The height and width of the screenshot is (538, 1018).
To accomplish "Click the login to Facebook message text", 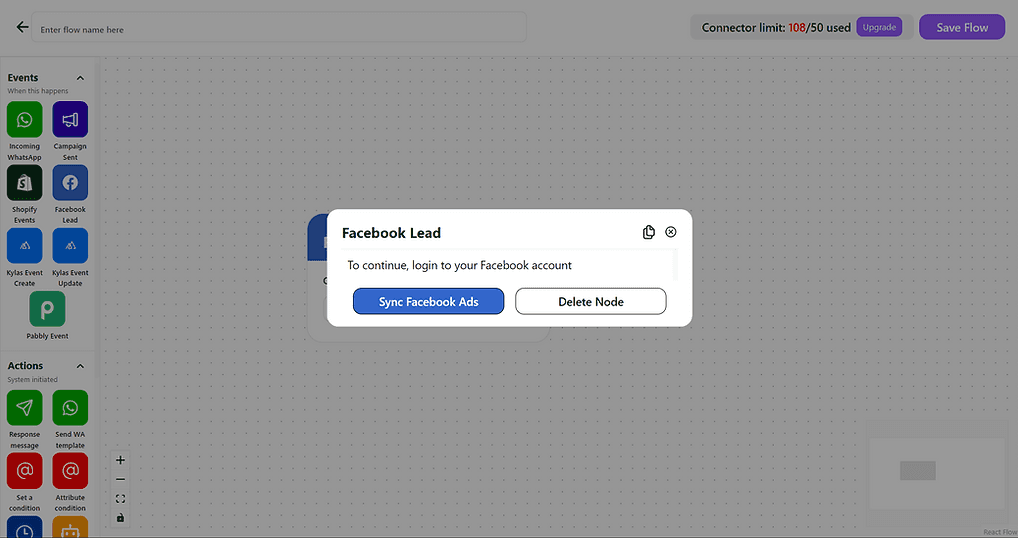I will tap(460, 265).
